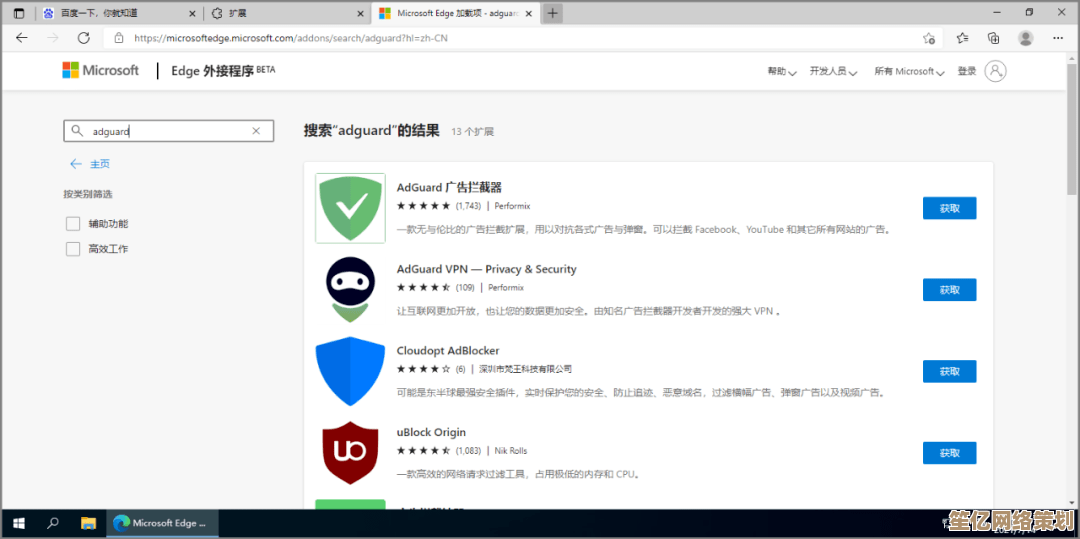
Task: Check the 辅助功能 category filter
Action: (x=73, y=224)
